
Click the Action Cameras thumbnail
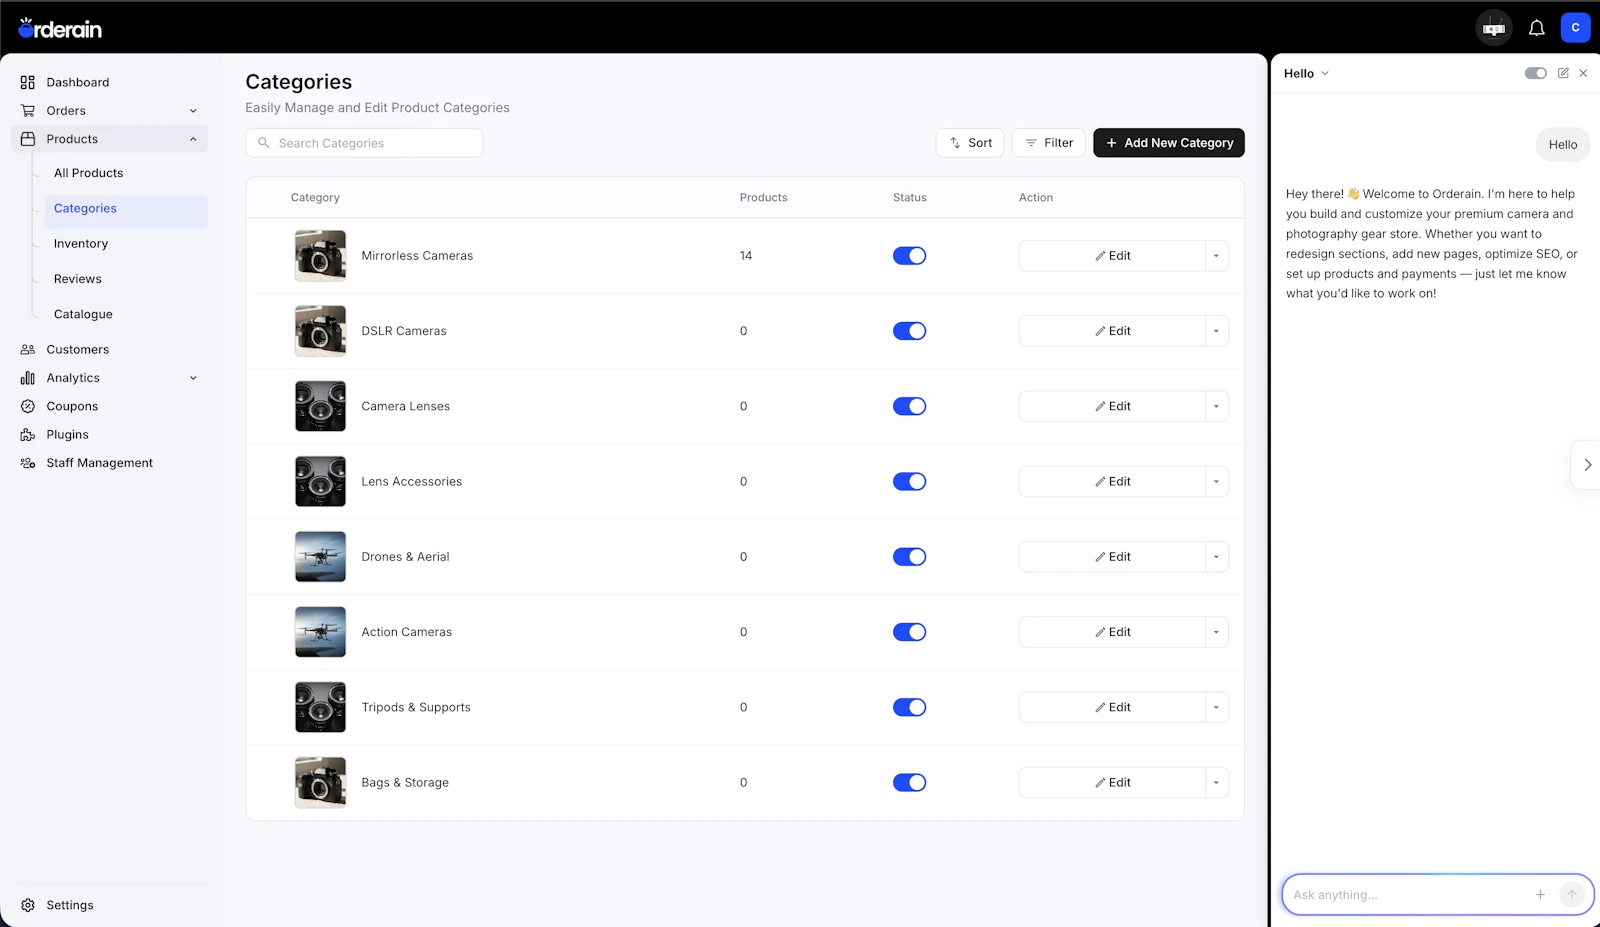pos(320,632)
